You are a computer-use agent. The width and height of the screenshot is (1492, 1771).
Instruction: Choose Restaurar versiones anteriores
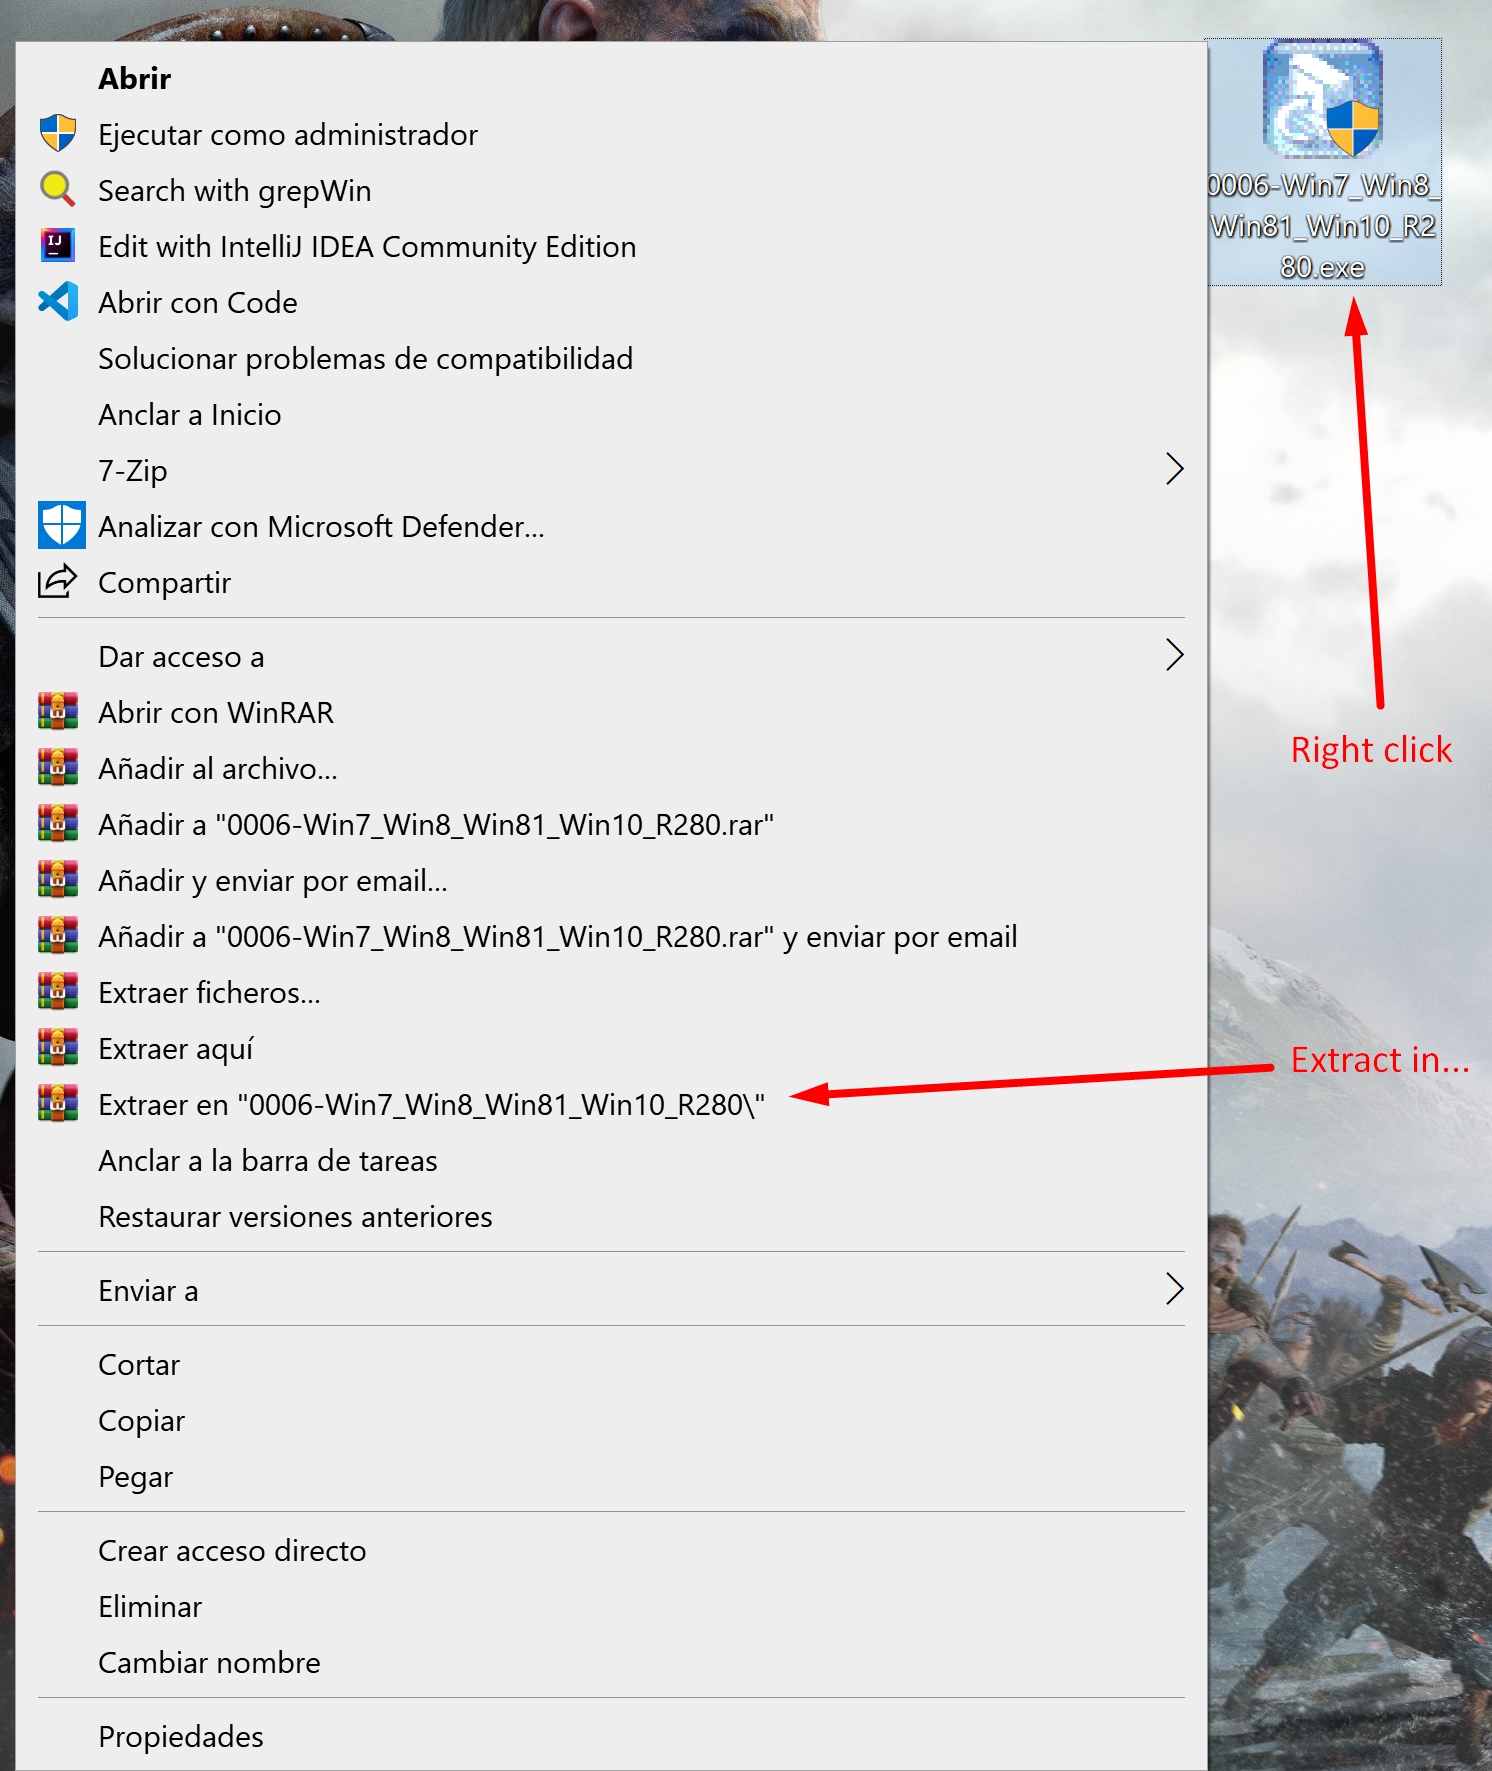611,1216
